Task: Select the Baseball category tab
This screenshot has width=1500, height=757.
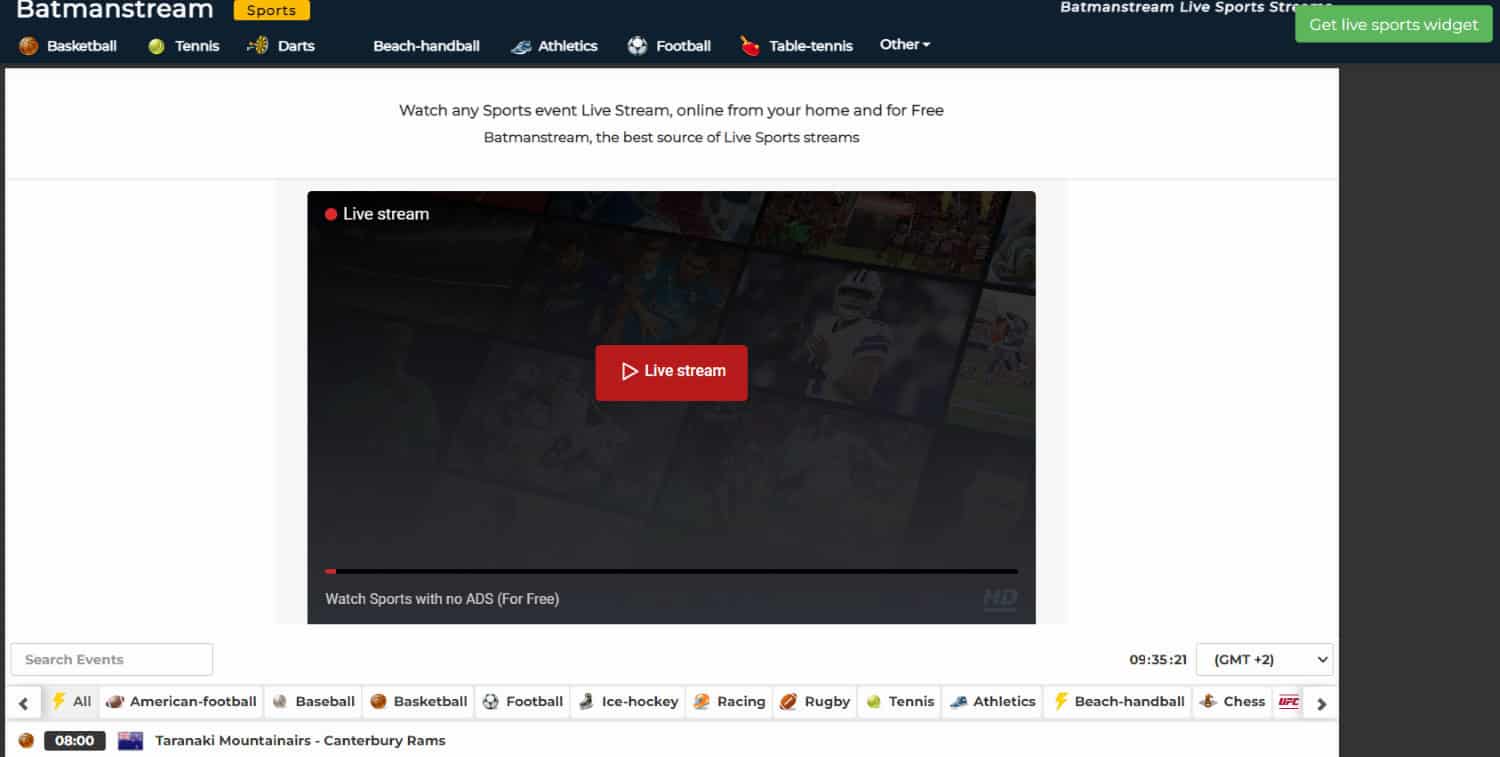Action: [313, 702]
